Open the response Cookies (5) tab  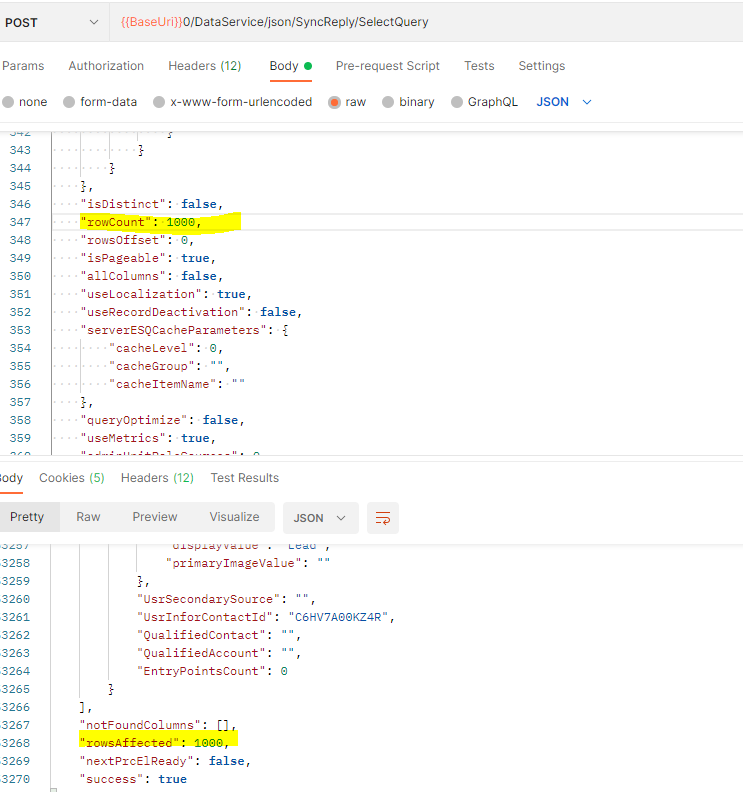click(x=72, y=478)
